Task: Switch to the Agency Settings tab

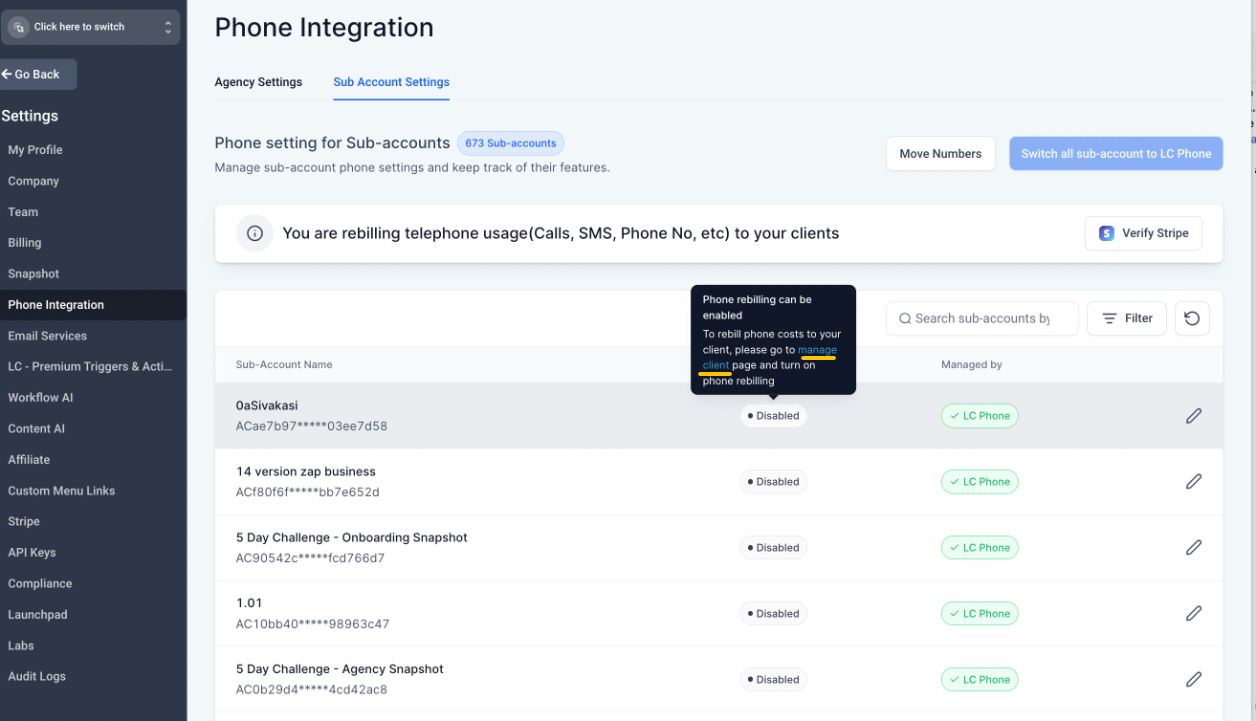Action: 258,82
